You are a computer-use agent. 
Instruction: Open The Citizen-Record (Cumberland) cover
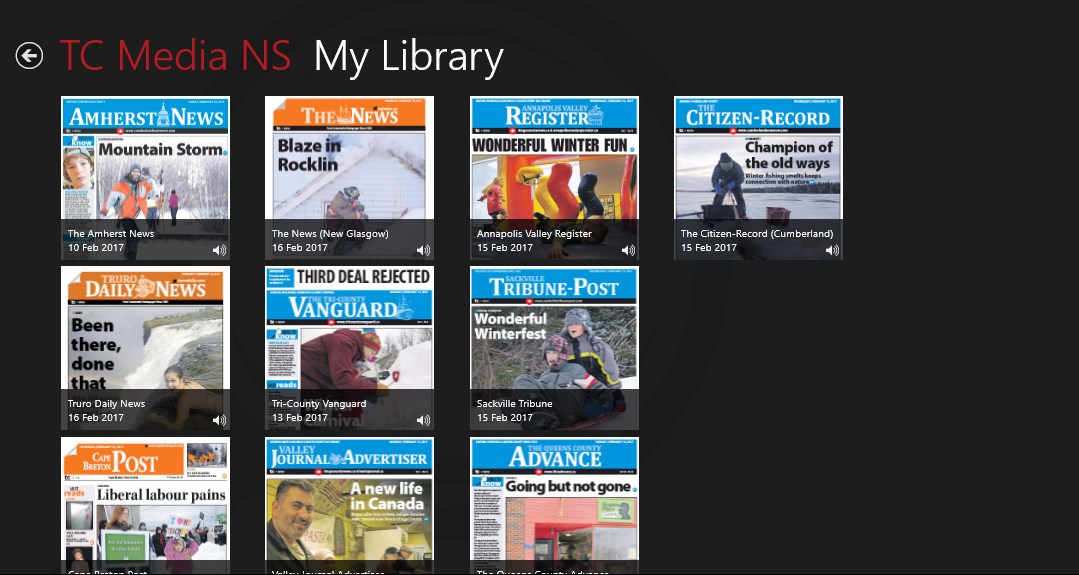click(758, 177)
